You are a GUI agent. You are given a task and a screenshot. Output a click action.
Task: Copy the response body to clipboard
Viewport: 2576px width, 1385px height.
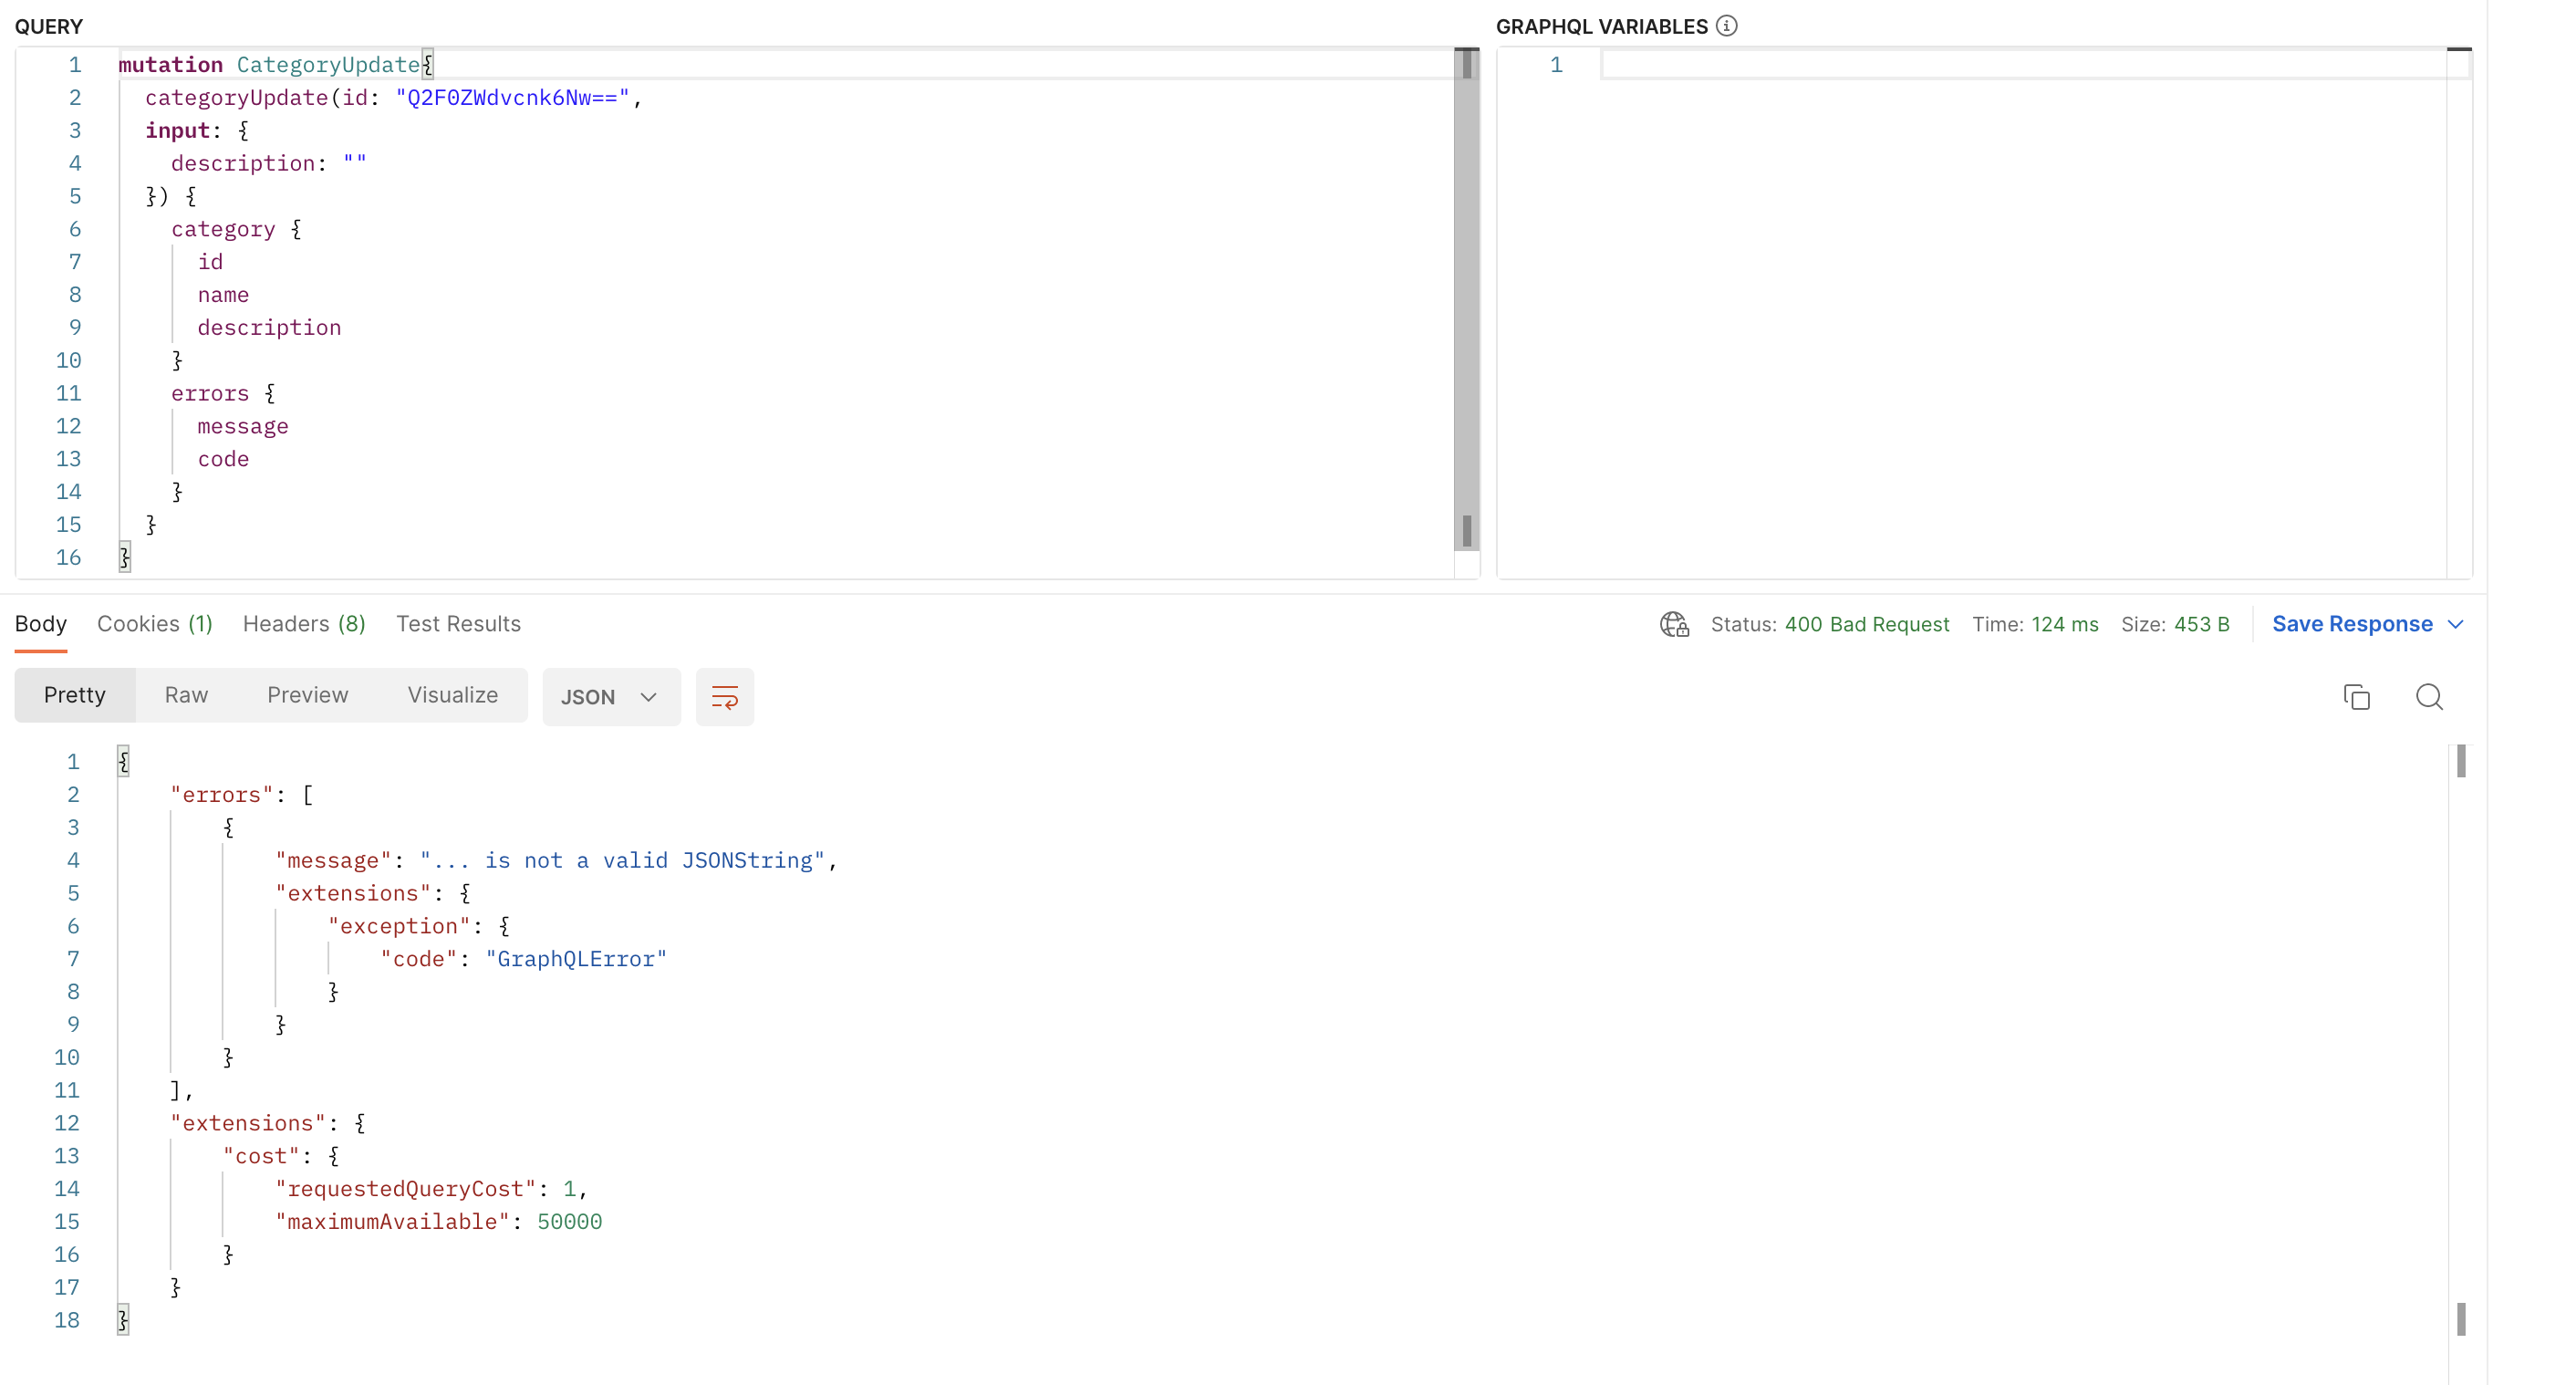click(2358, 696)
